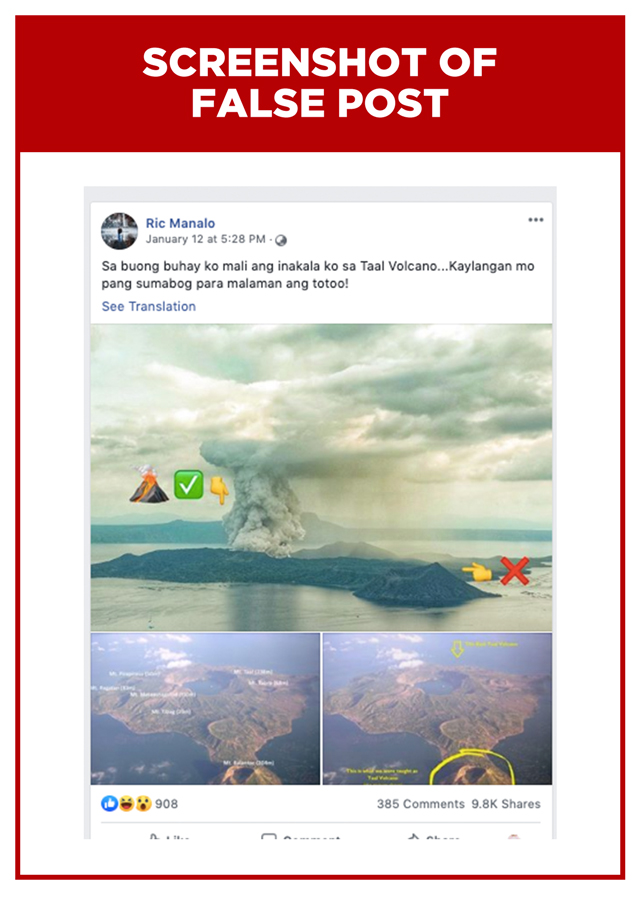640x901 pixels.
Task: Click the left-pointing hand emoji near crater
Action: click(477, 572)
